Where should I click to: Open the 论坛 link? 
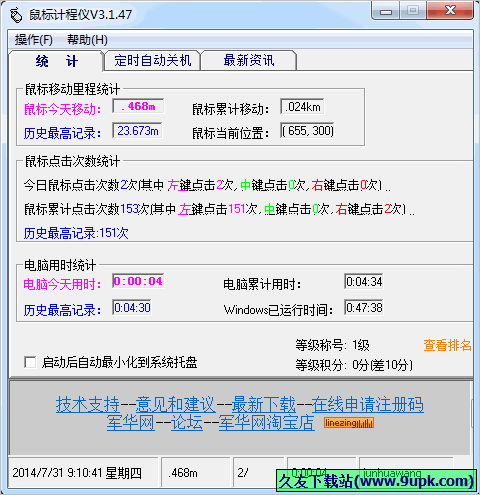tap(187, 423)
